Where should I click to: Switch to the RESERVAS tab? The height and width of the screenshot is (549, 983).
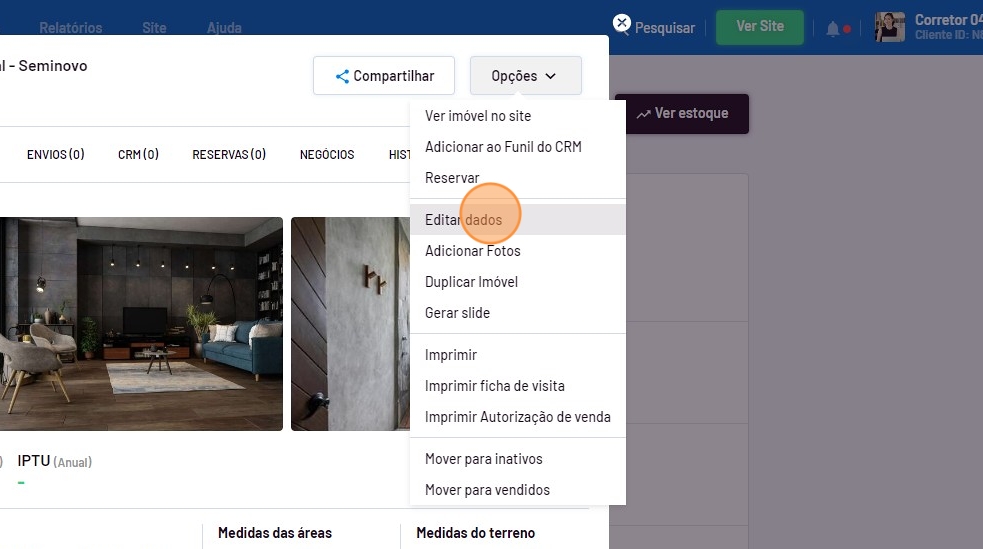pyautogui.click(x=229, y=155)
